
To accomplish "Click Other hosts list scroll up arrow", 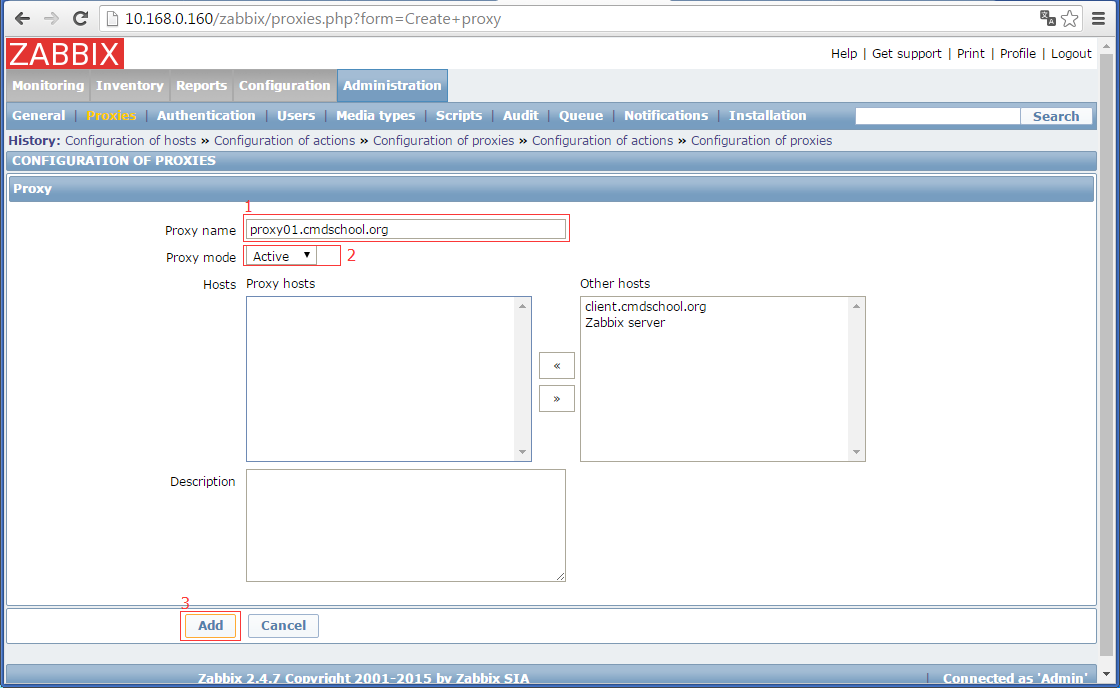I will 856,306.
